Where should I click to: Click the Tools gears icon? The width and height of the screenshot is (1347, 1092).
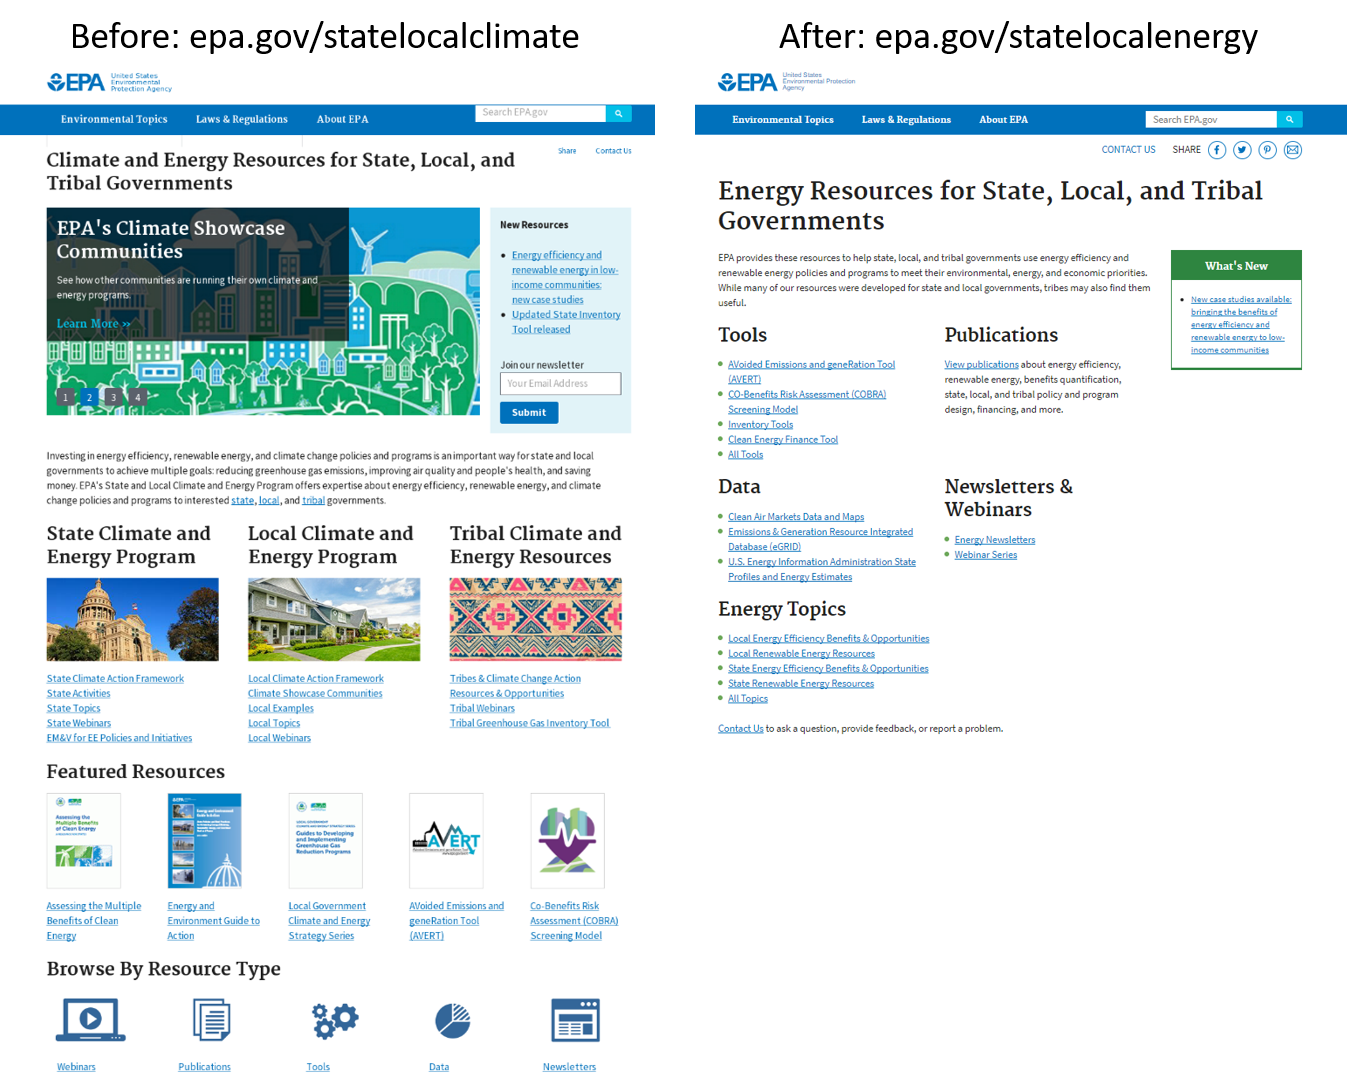pyautogui.click(x=334, y=1020)
